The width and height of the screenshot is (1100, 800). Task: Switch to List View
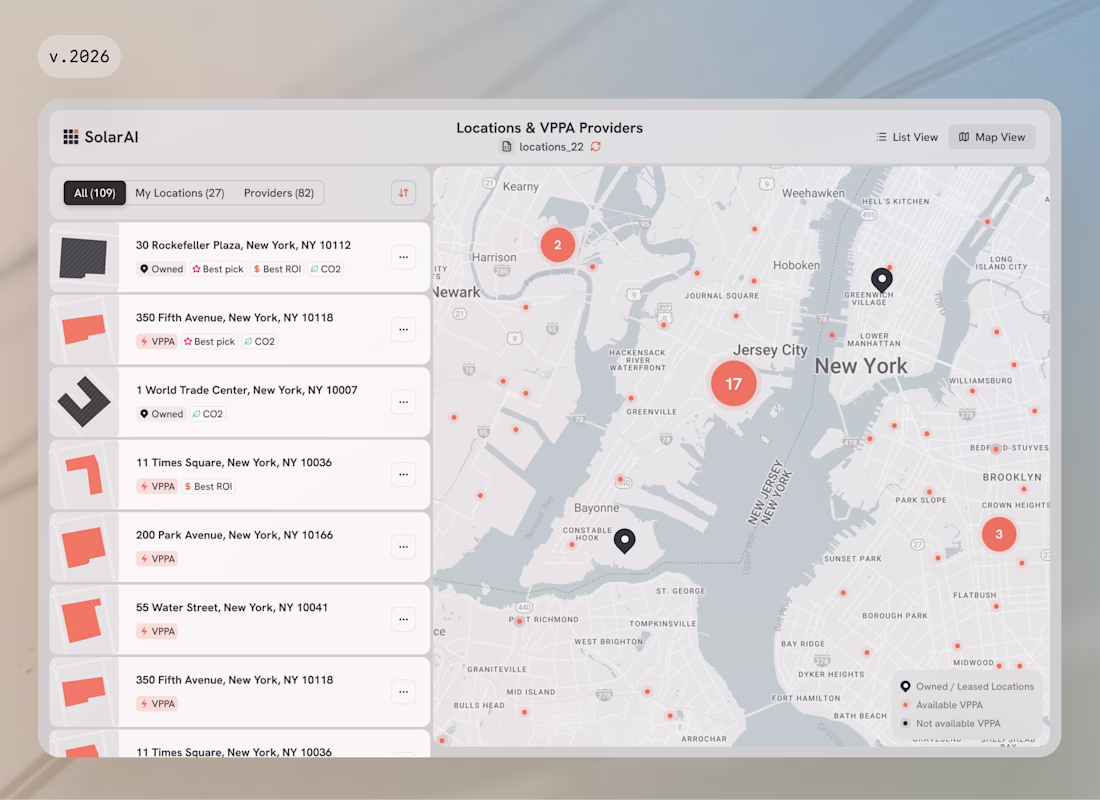click(907, 137)
